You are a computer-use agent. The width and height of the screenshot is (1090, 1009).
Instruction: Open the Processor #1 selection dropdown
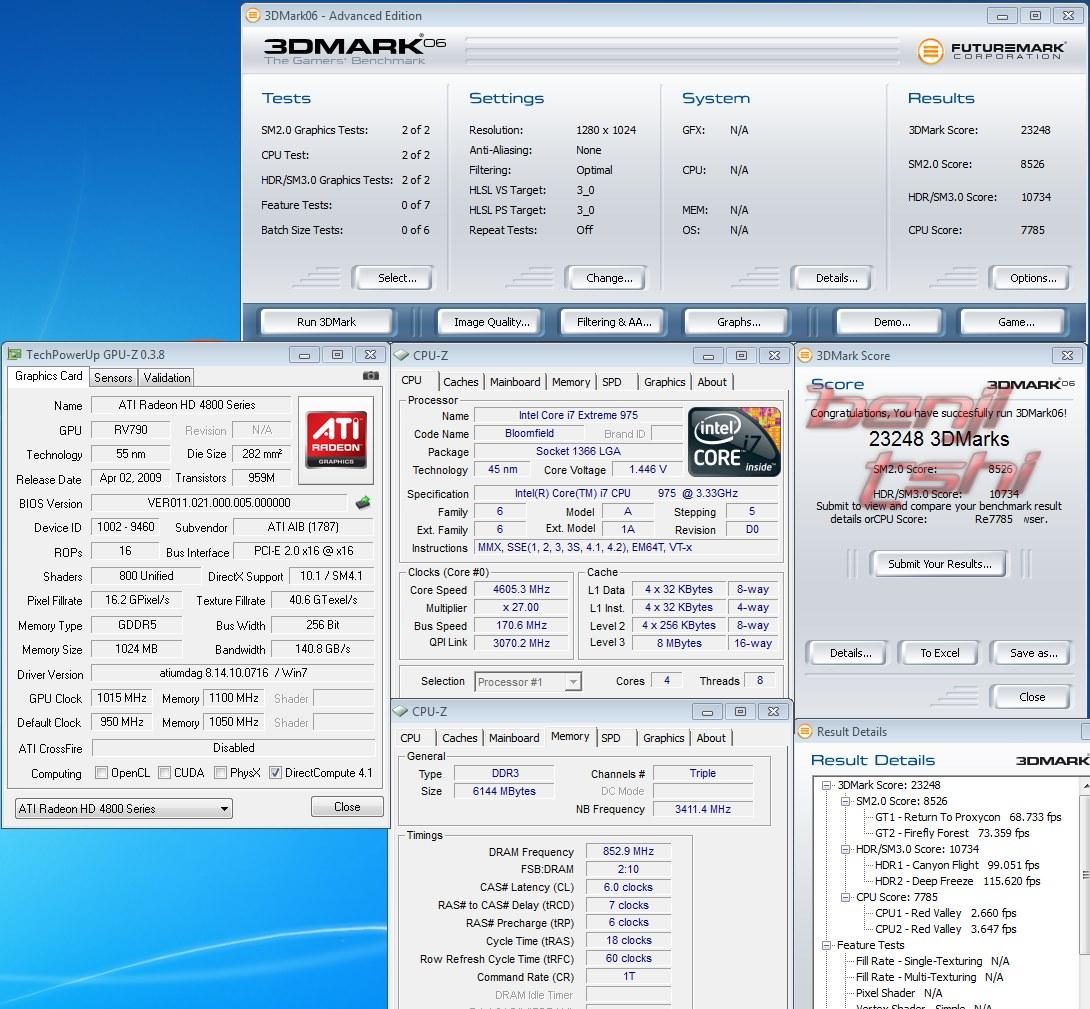click(x=528, y=681)
